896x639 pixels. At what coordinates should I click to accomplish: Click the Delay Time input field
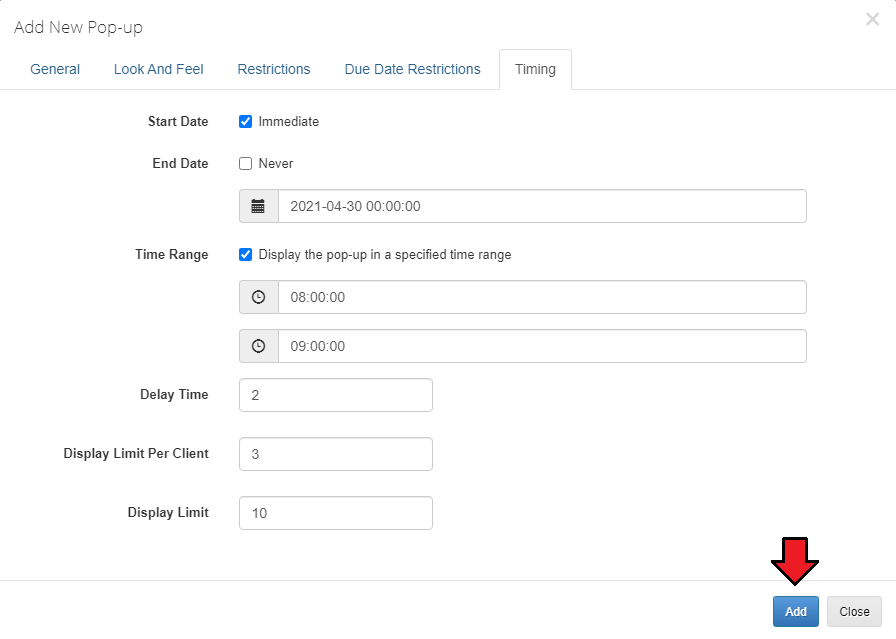[336, 395]
